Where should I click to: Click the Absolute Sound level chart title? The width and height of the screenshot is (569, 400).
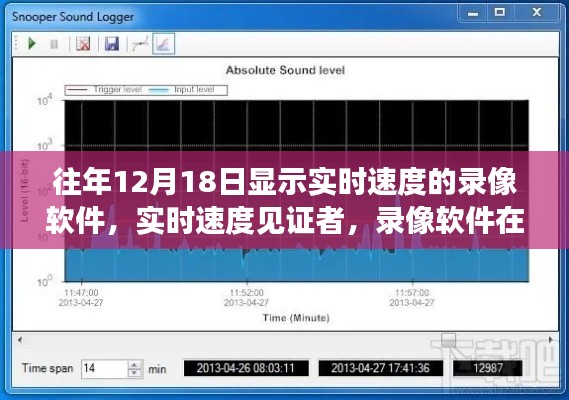point(285,70)
